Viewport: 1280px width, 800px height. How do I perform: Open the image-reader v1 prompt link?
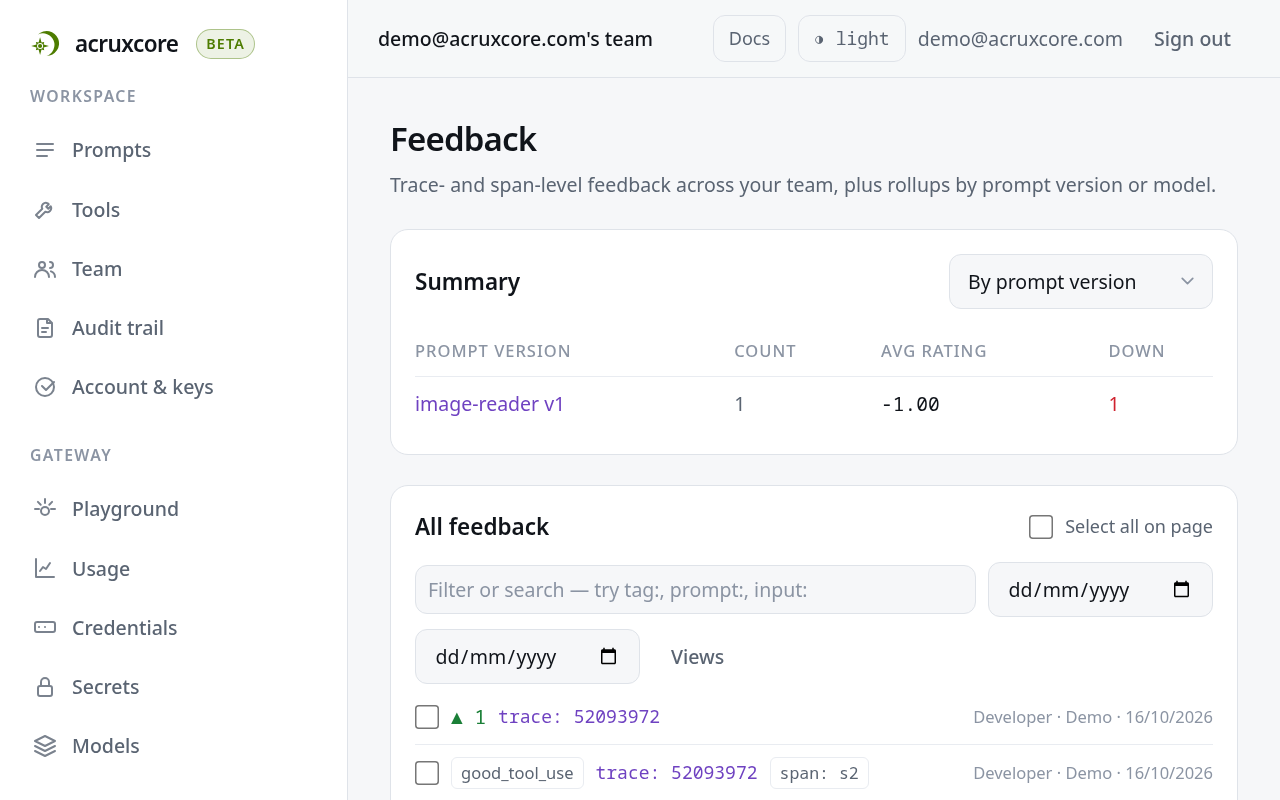tap(490, 404)
